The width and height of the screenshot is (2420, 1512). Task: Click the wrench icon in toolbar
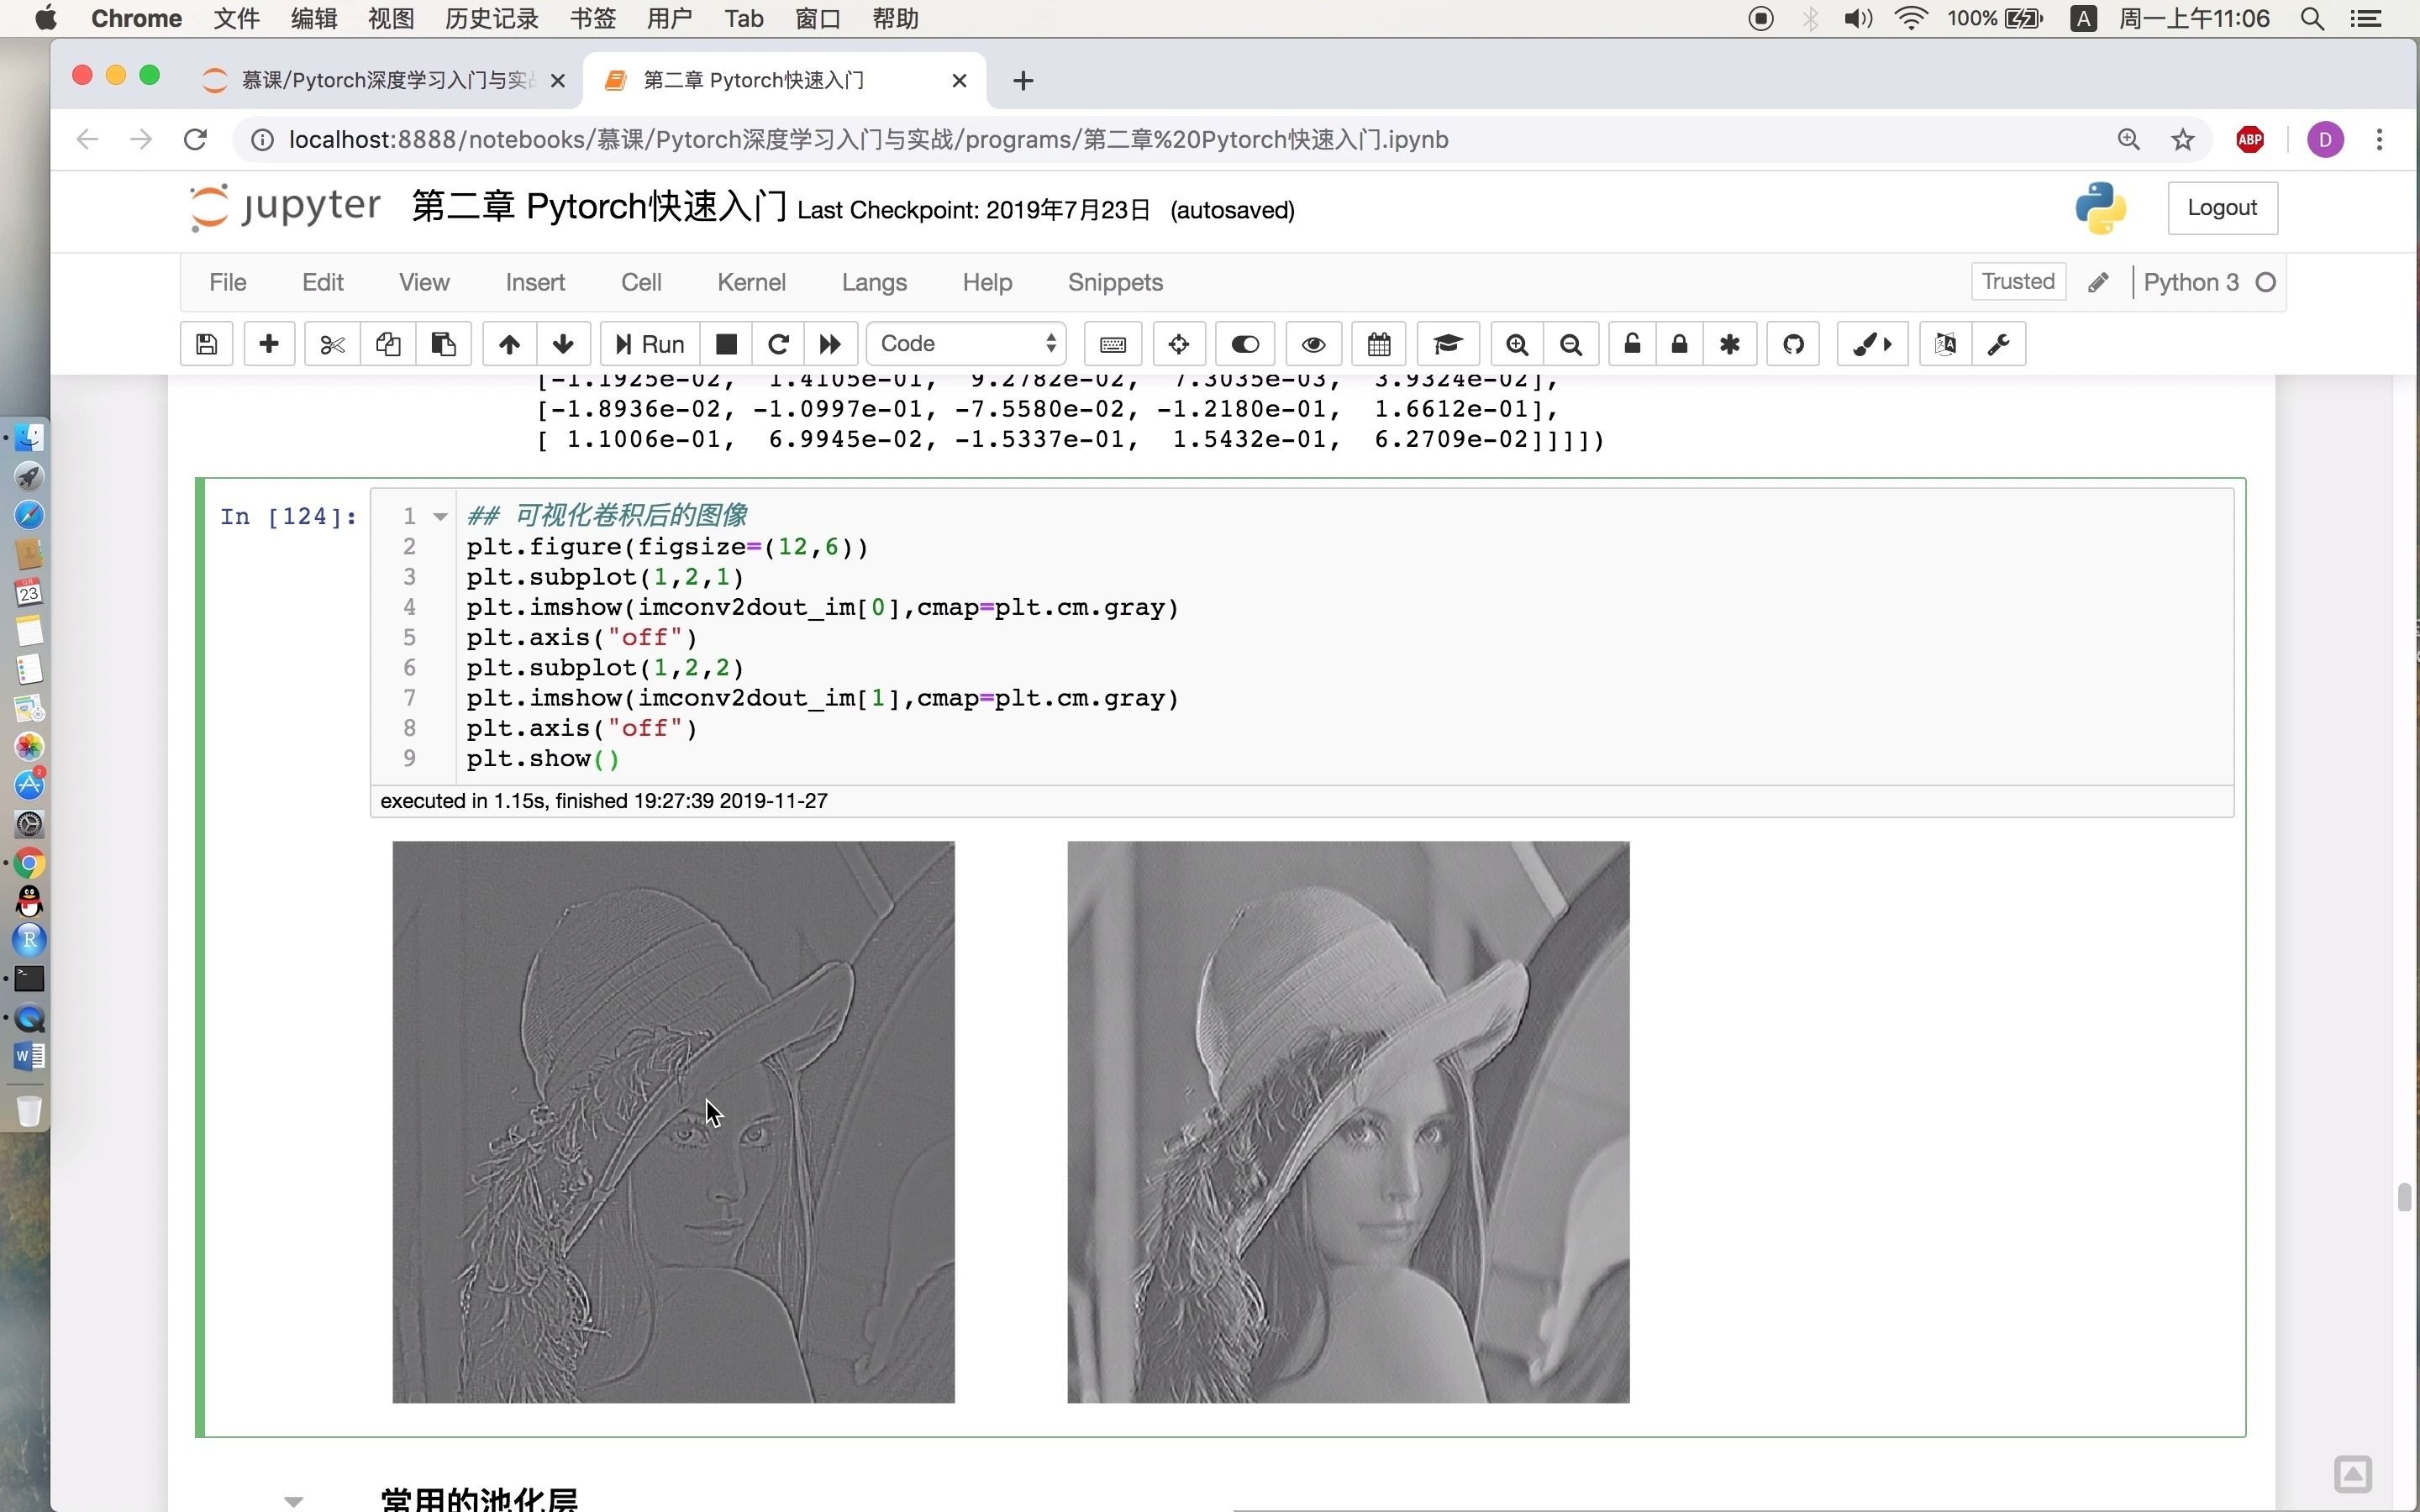click(x=1998, y=344)
